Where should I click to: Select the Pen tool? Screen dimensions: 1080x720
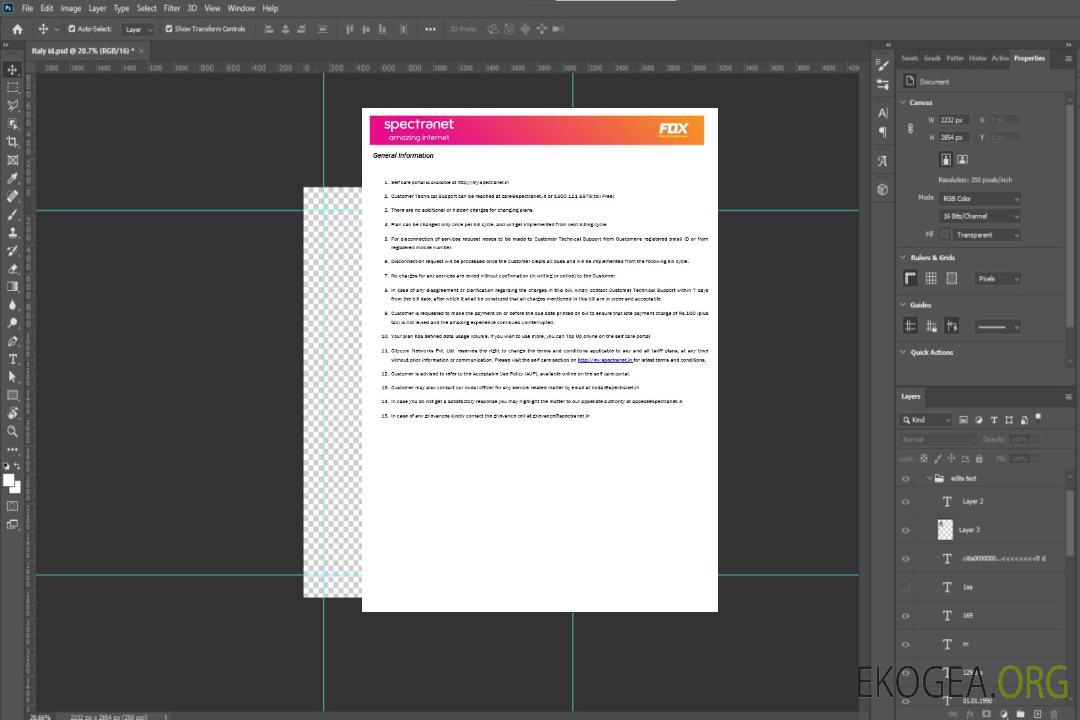coord(12,341)
